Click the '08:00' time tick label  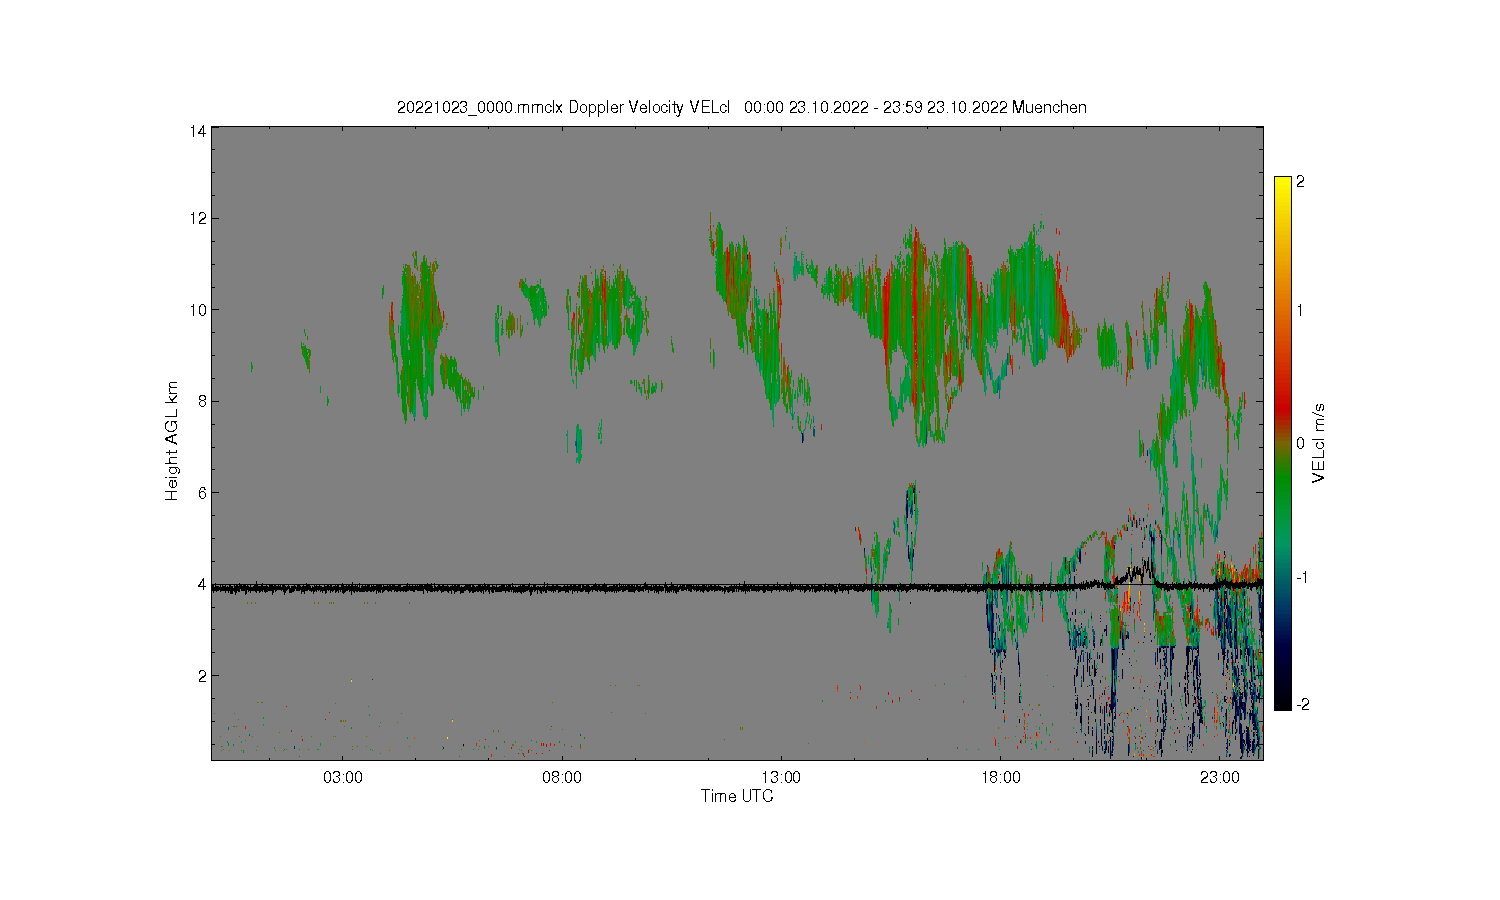tap(562, 777)
